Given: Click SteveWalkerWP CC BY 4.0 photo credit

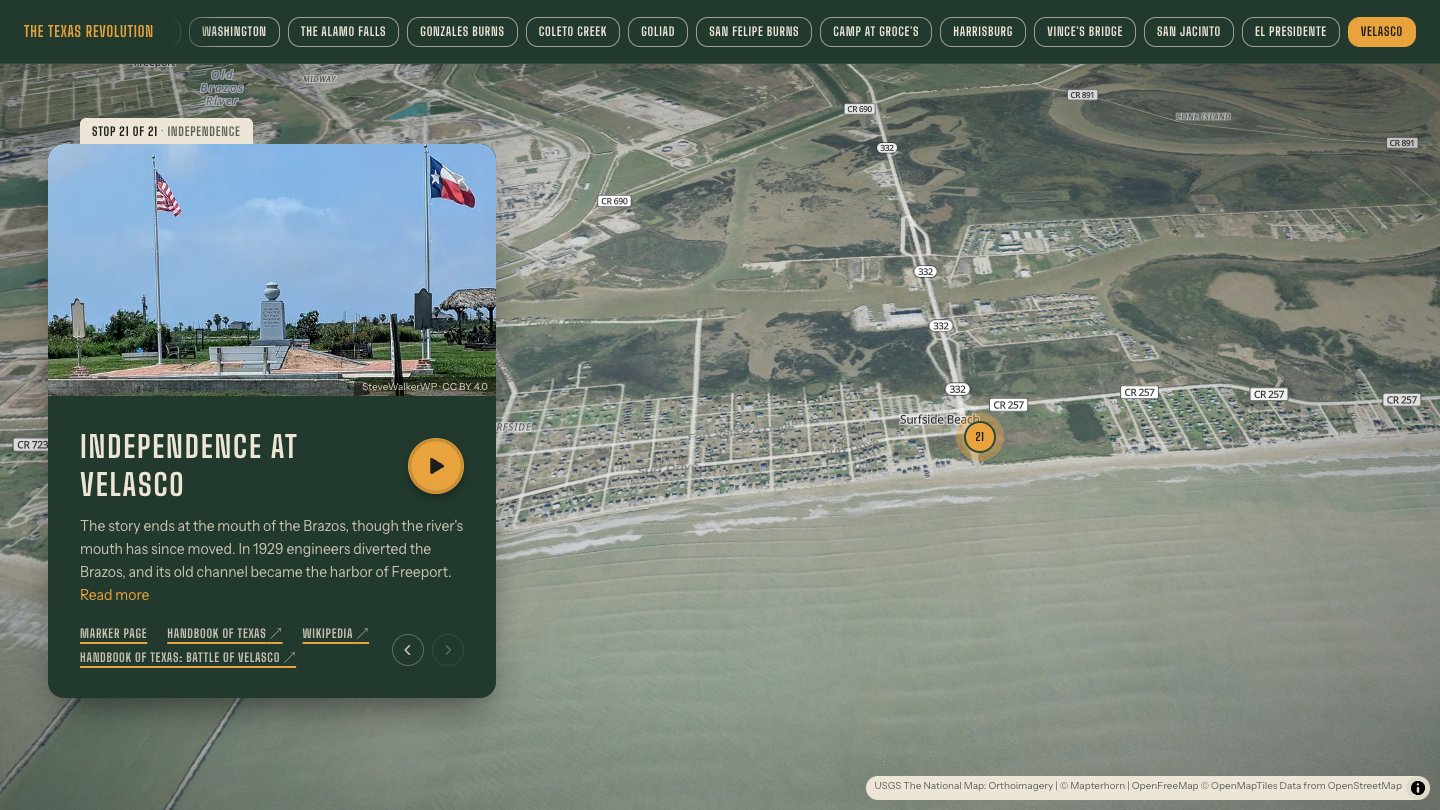Looking at the screenshot, I should point(425,386).
